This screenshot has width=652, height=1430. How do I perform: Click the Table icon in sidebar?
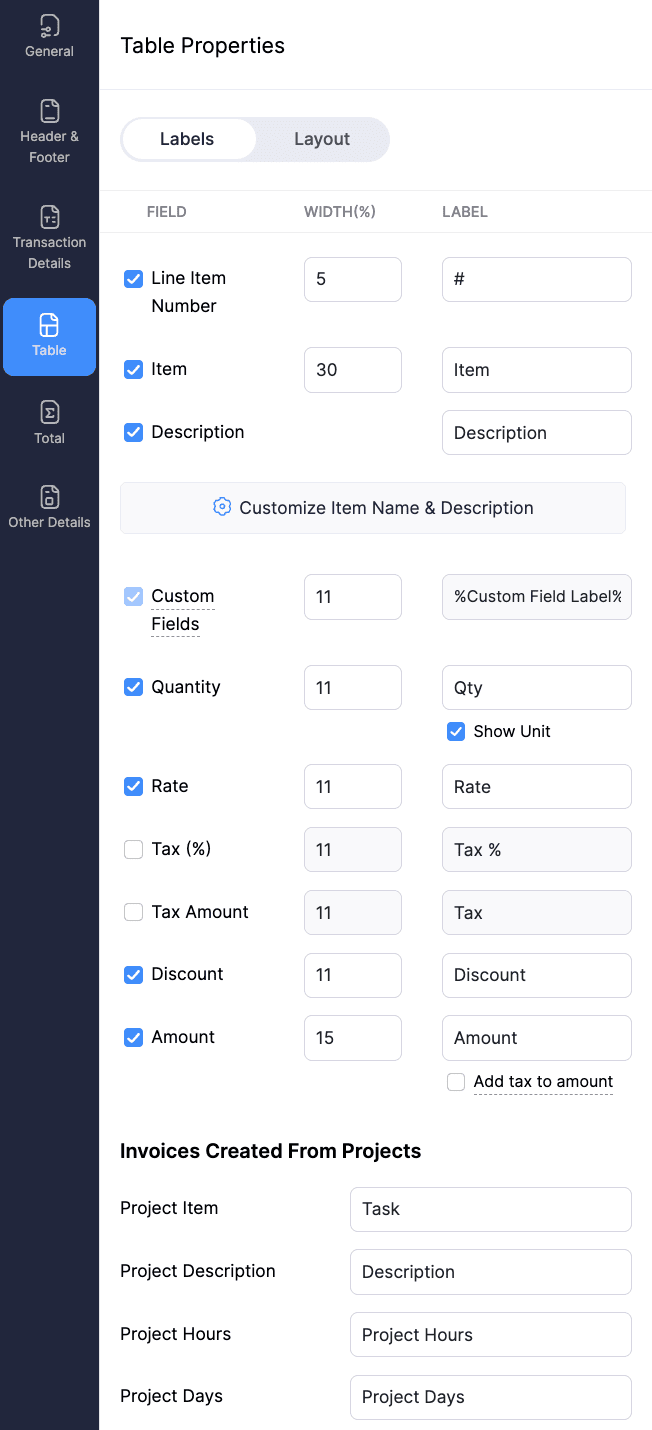point(49,325)
